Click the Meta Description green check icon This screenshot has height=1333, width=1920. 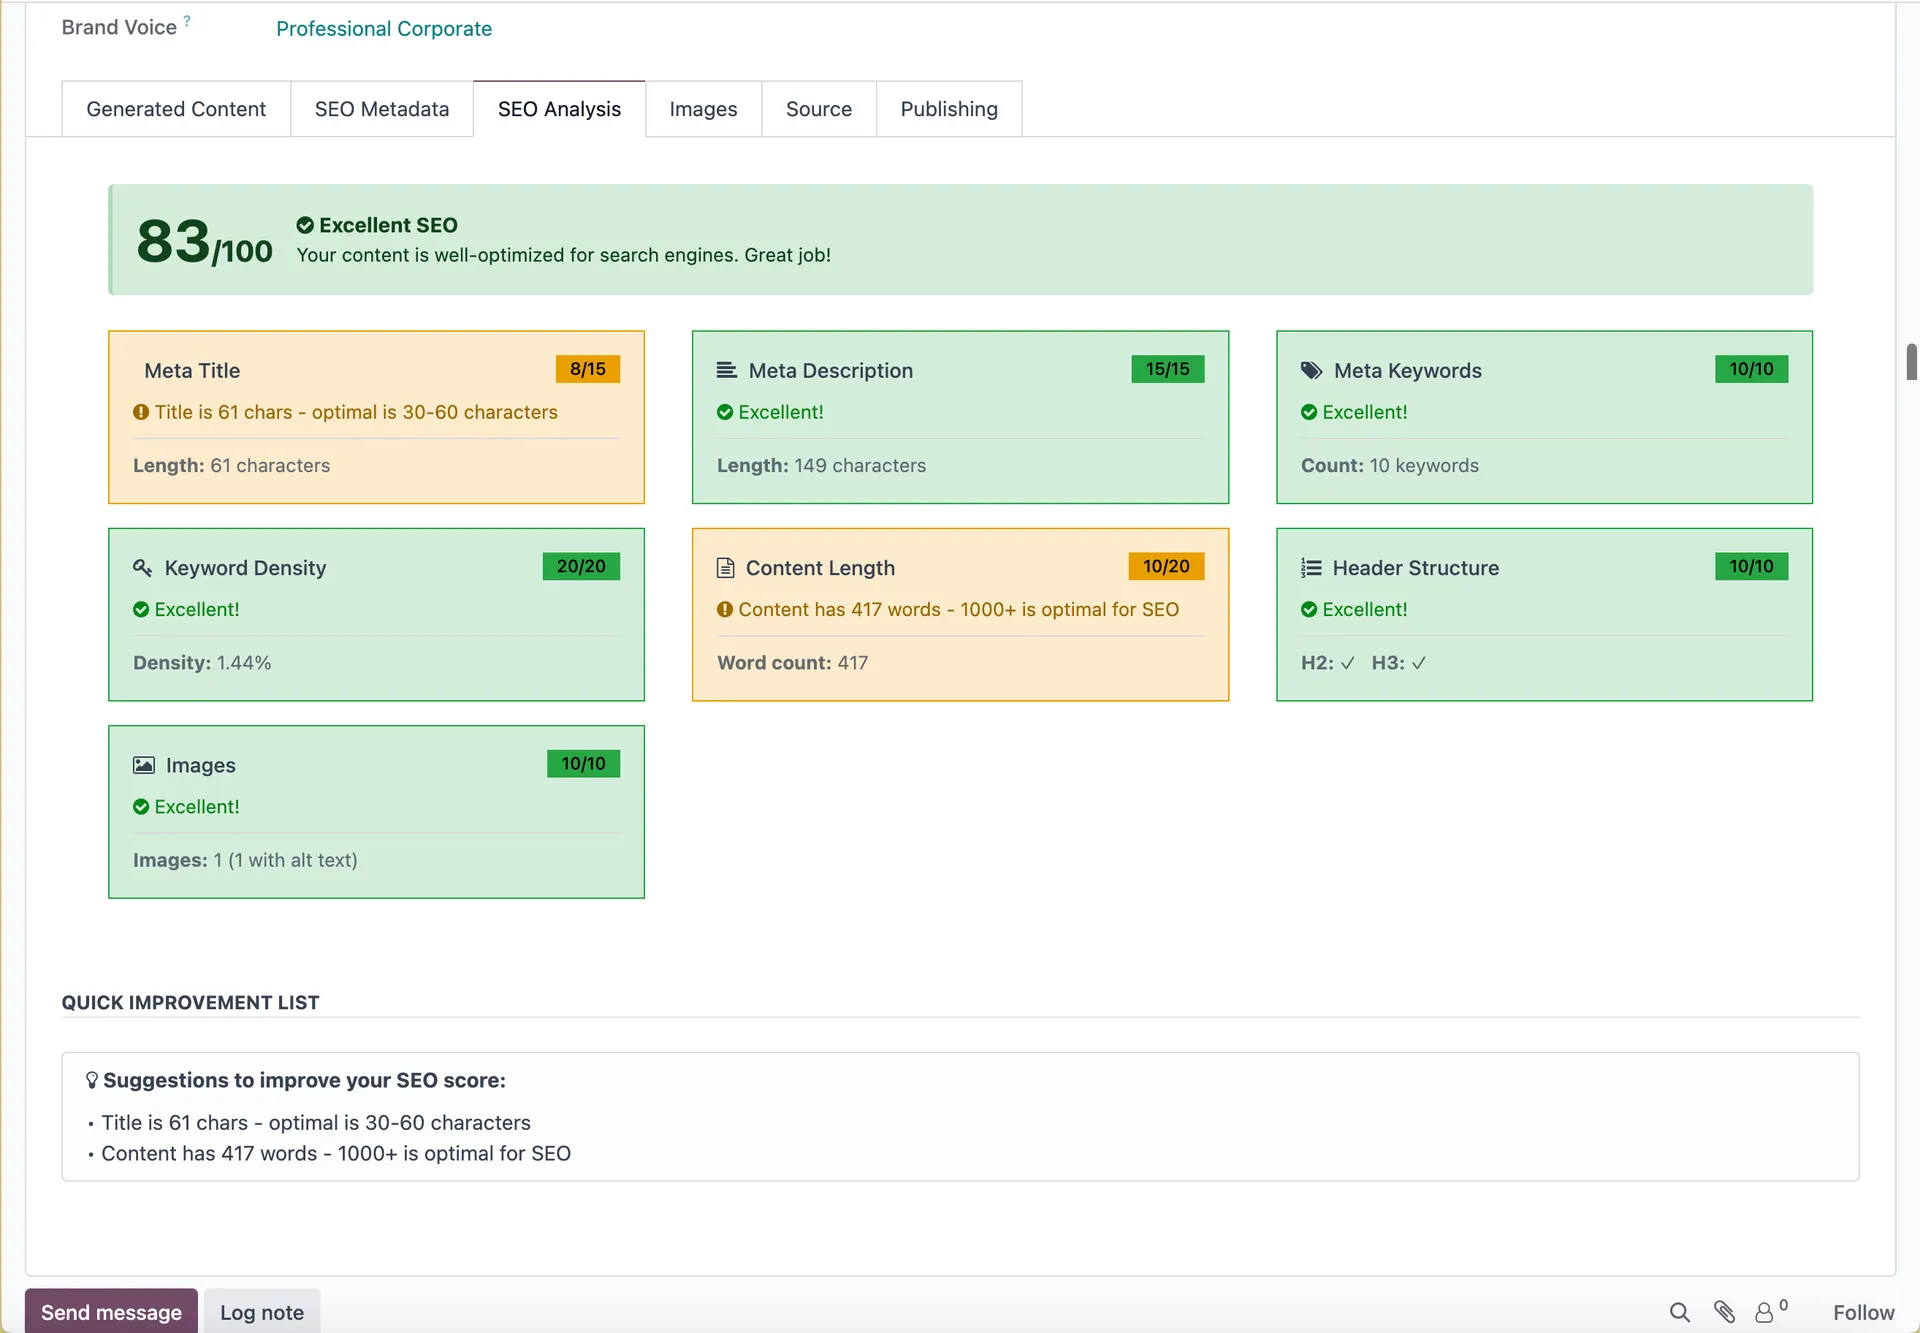(x=725, y=412)
